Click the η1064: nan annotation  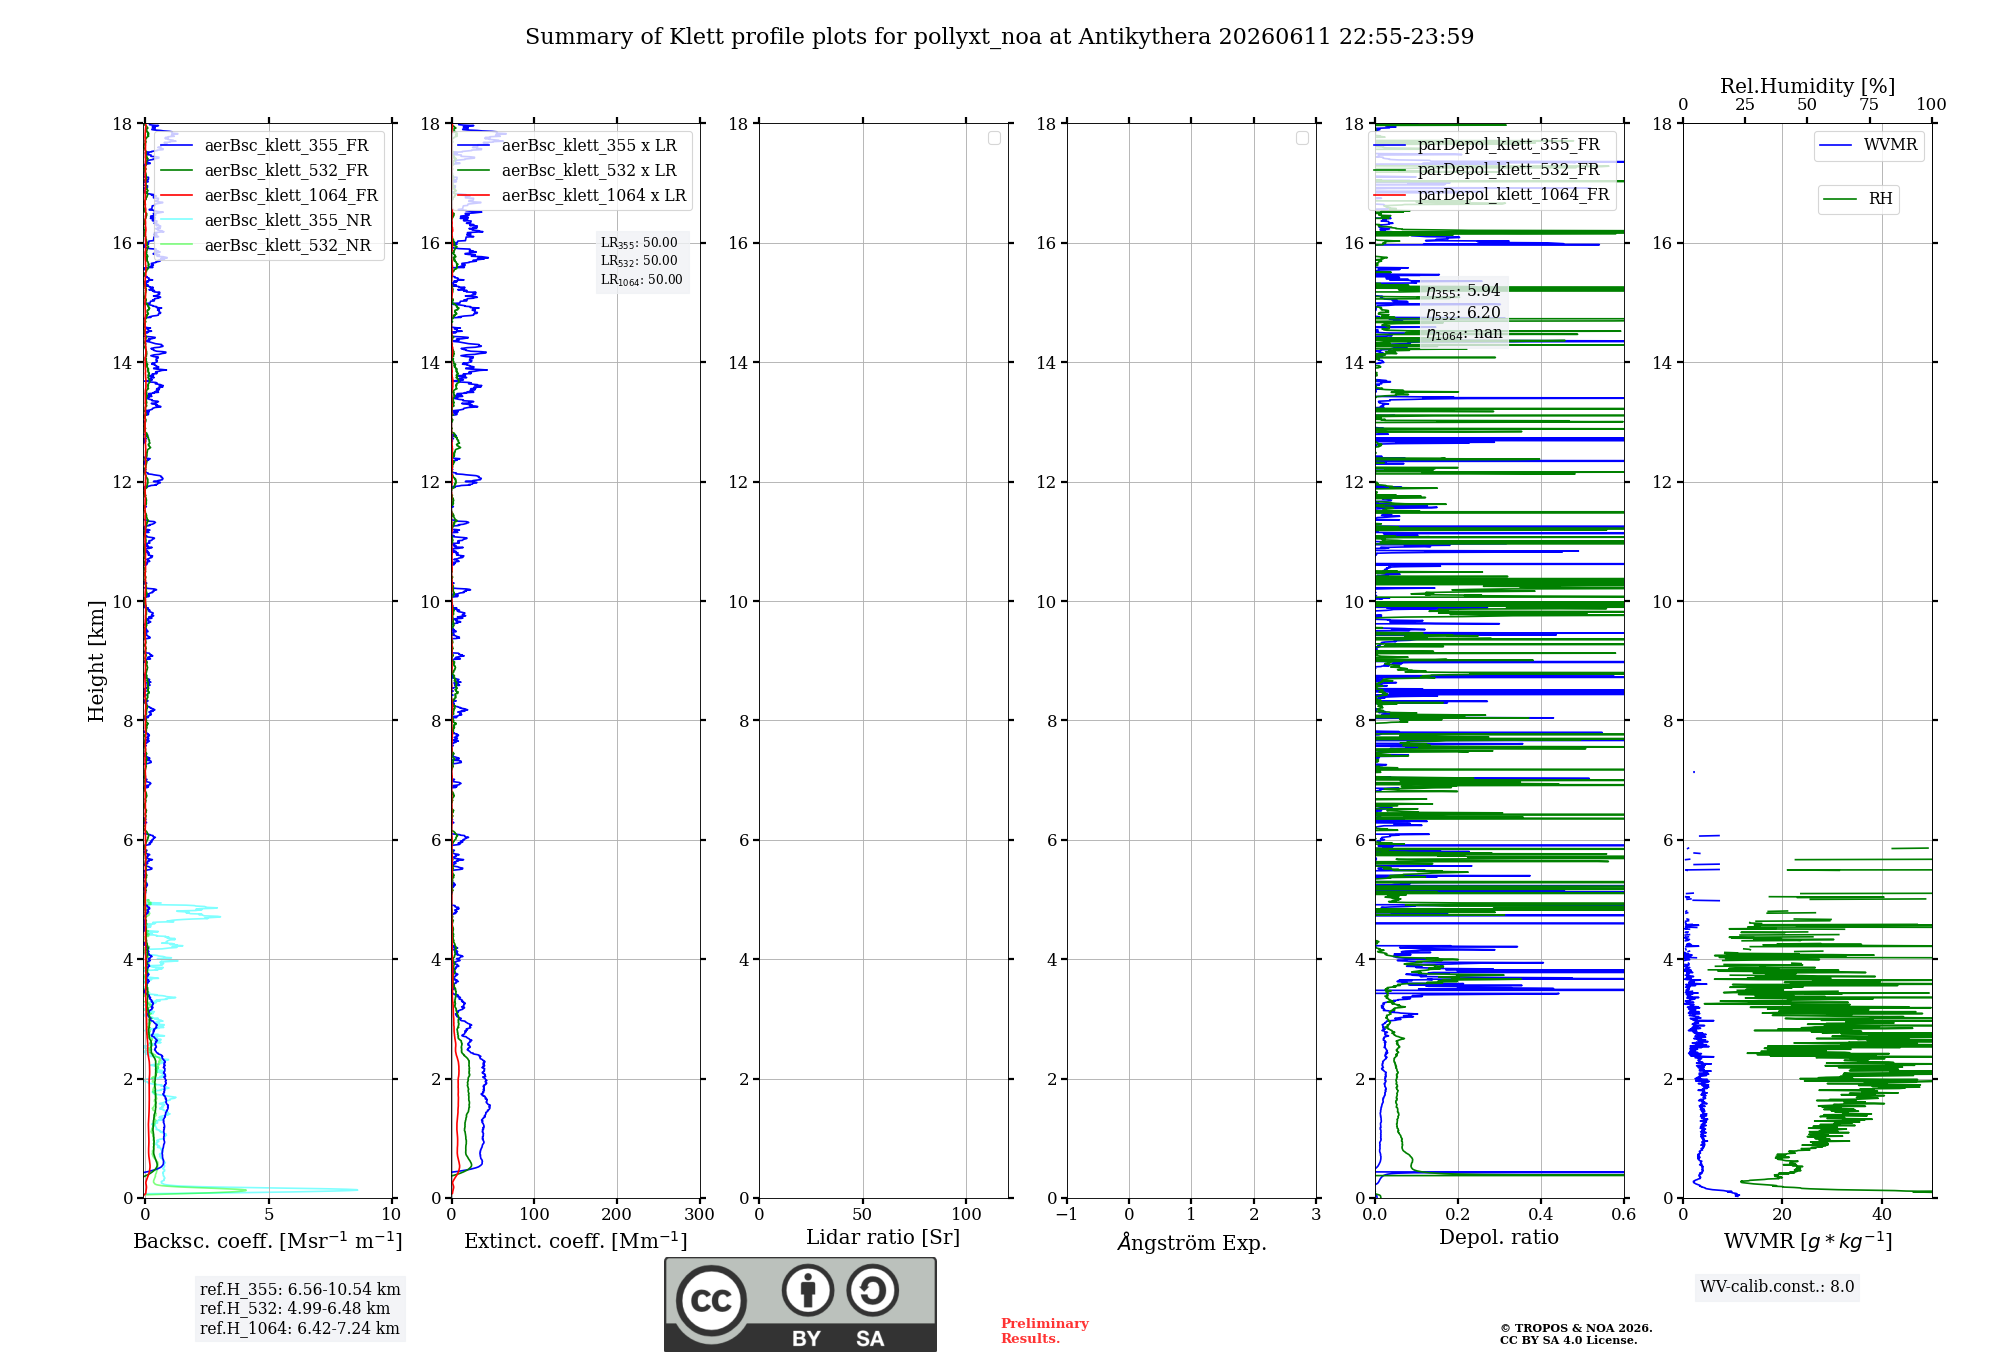click(x=1464, y=334)
